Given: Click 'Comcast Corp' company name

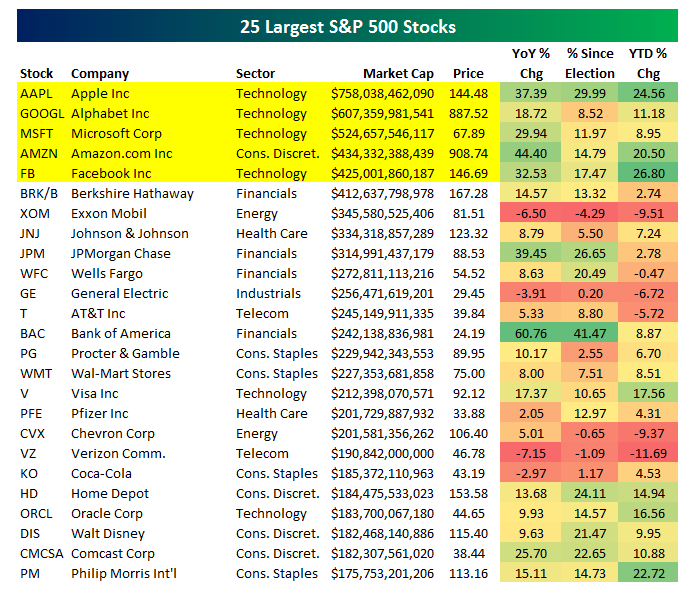Looking at the screenshot, I should pos(113,554).
